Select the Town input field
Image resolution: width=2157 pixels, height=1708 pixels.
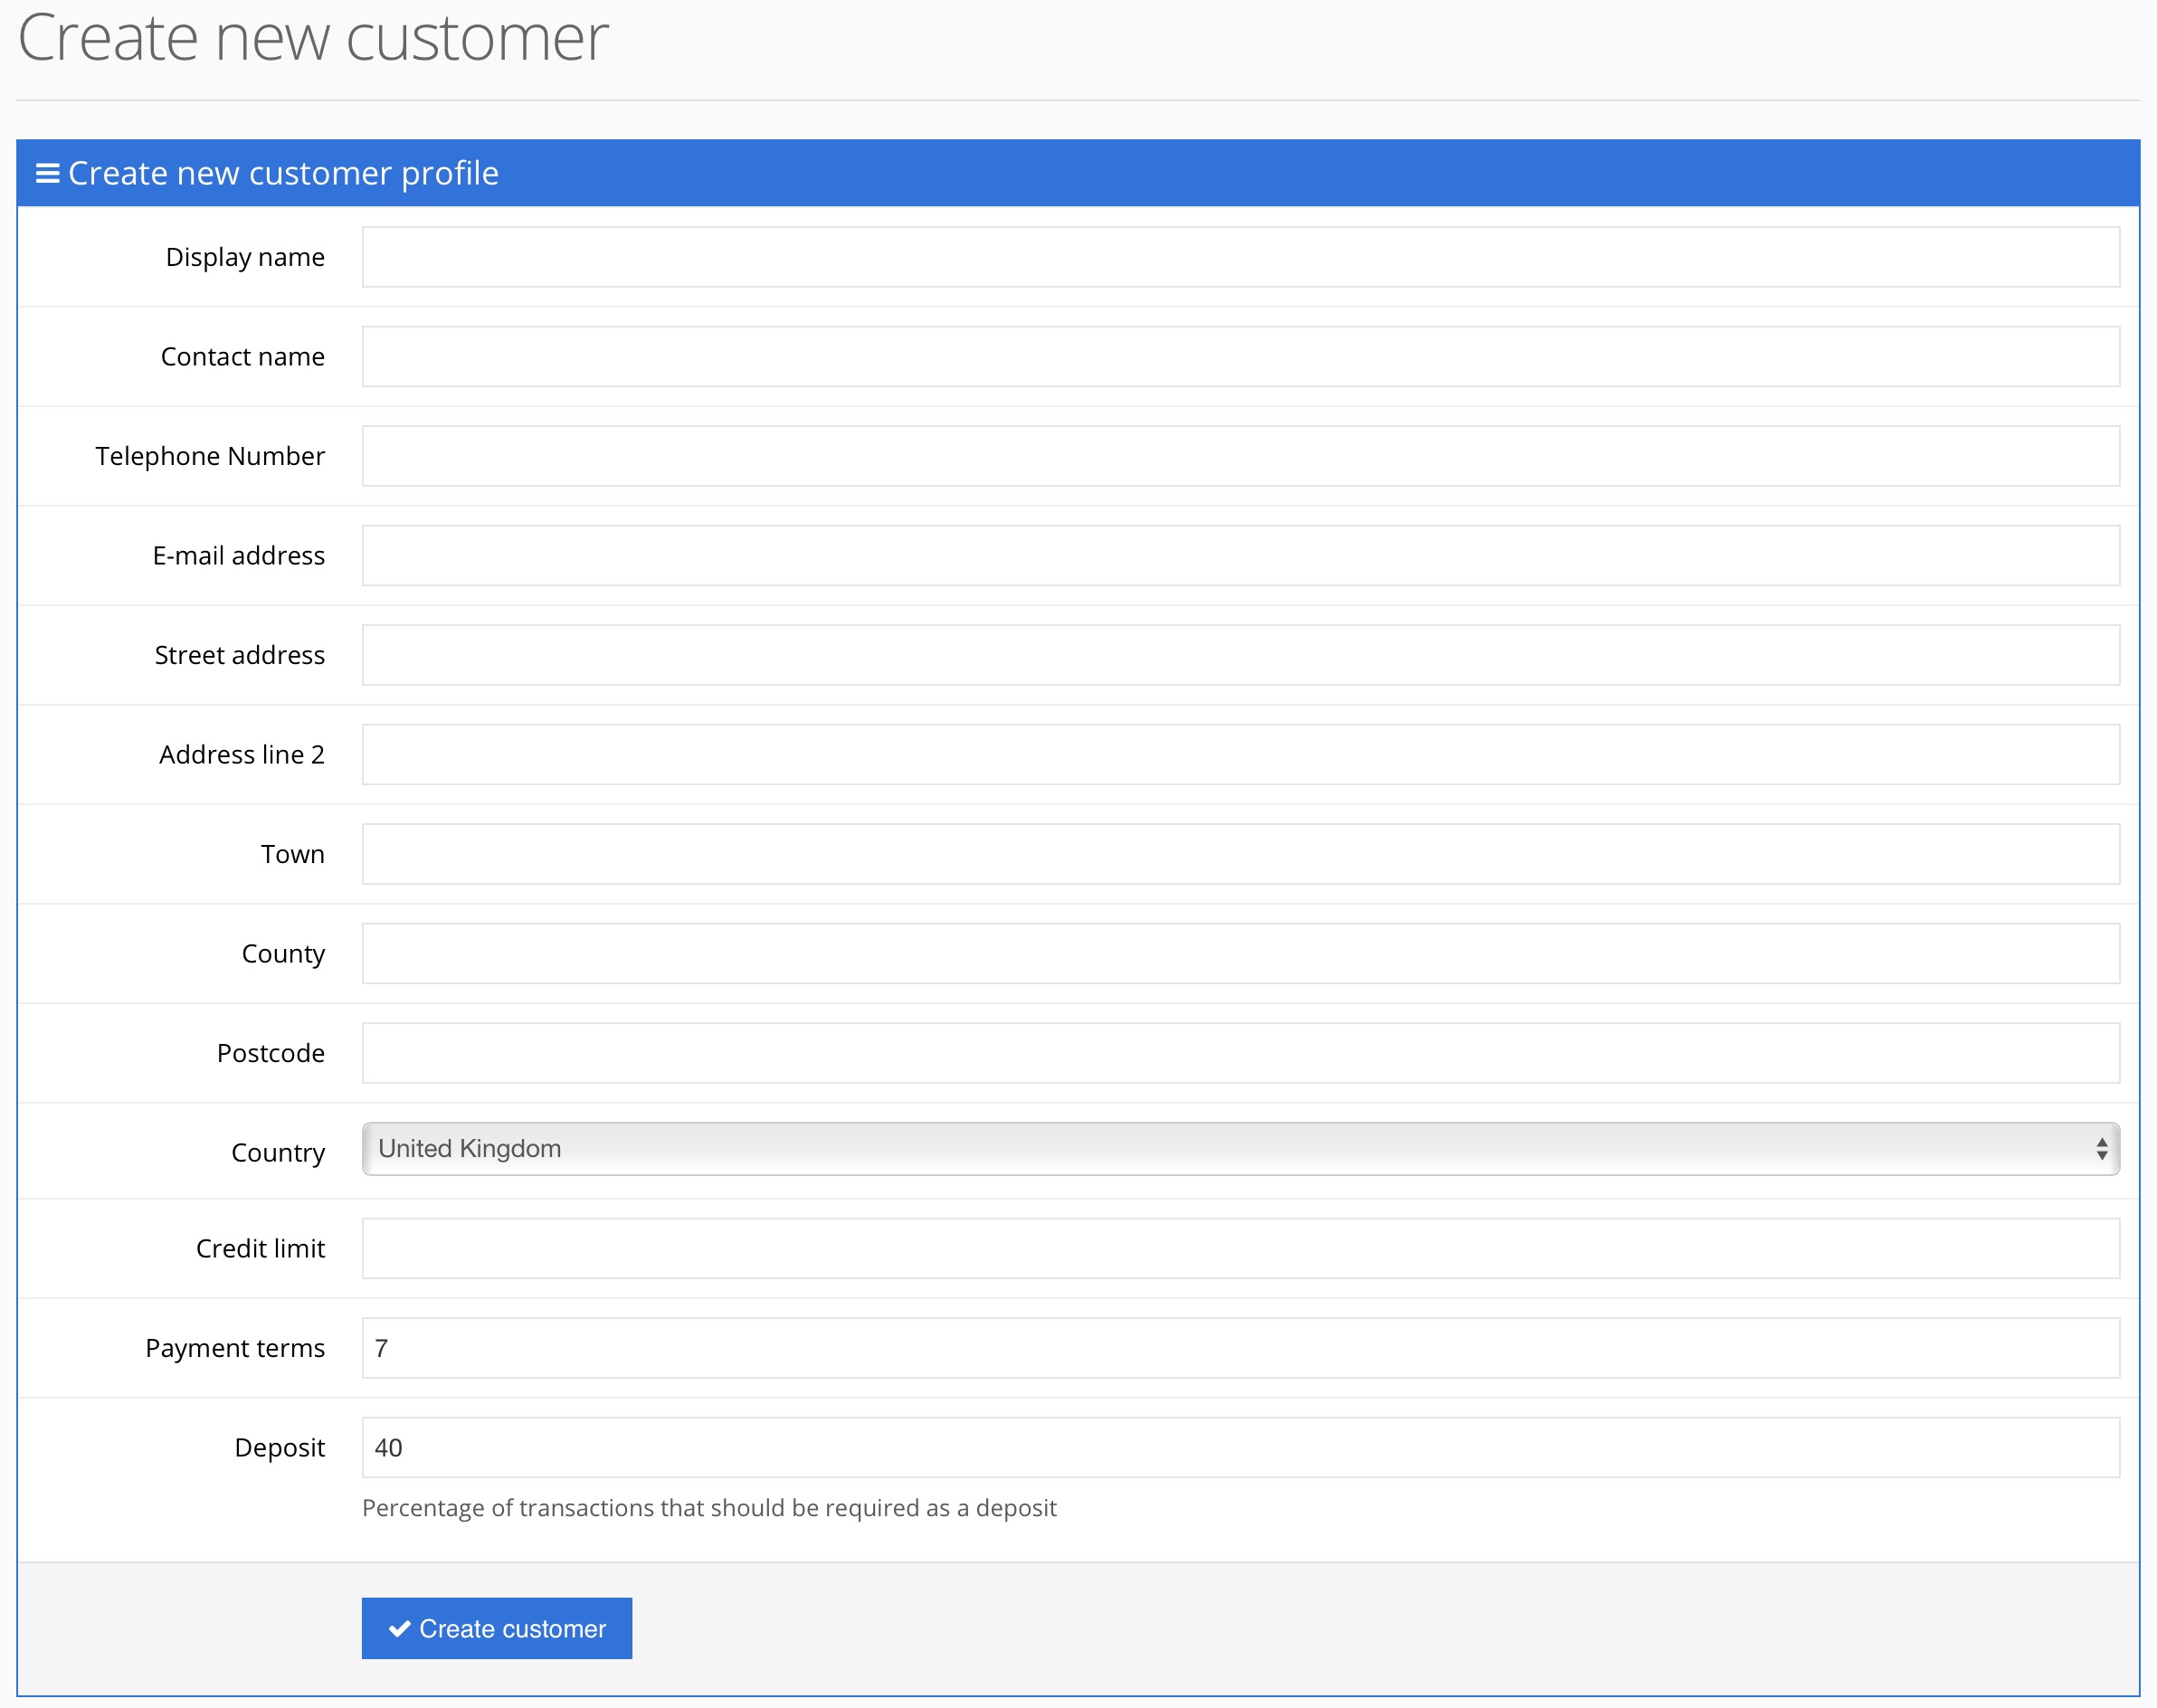[1239, 854]
